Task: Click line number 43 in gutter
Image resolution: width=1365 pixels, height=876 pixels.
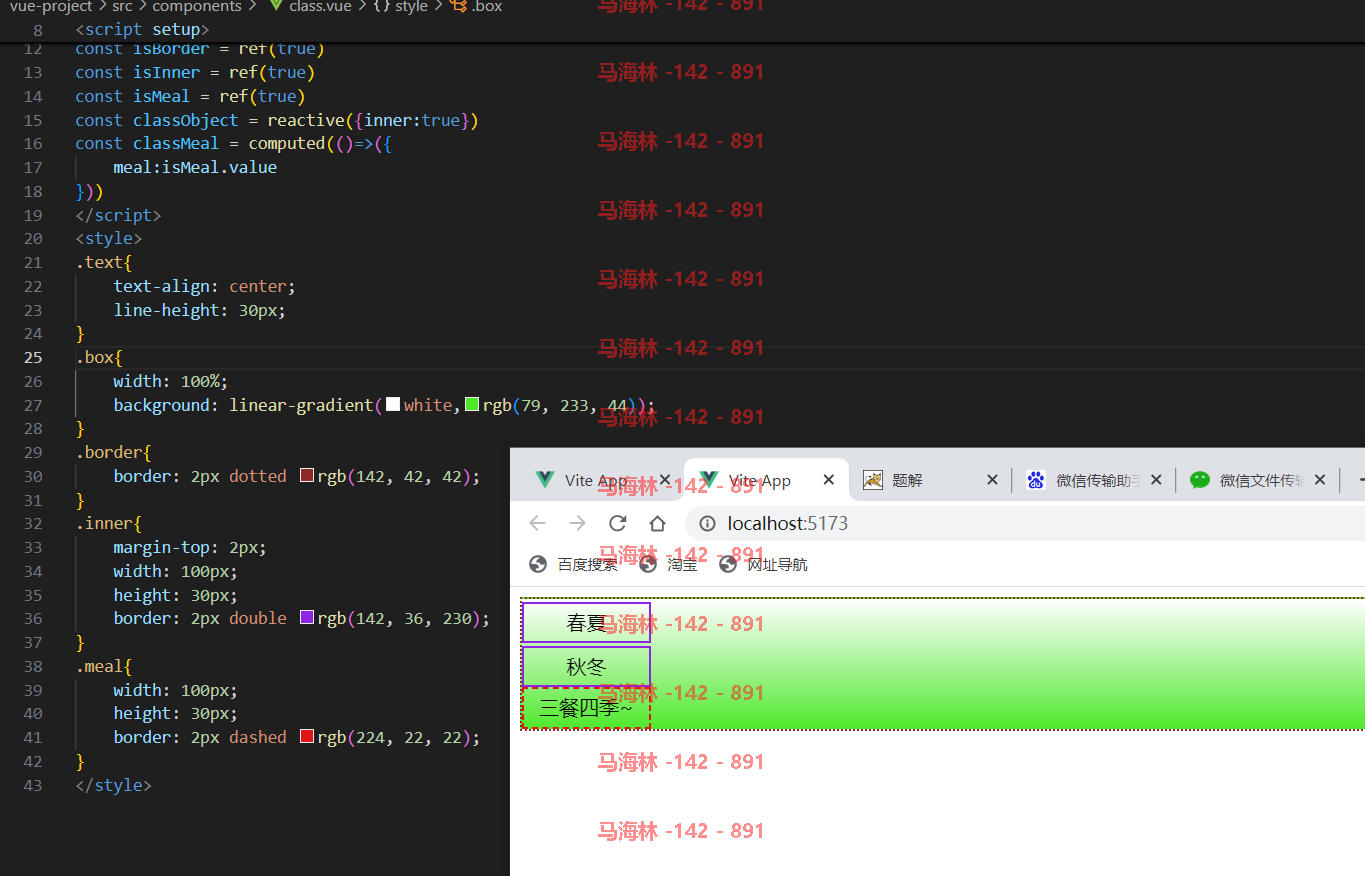Action: pos(33,785)
